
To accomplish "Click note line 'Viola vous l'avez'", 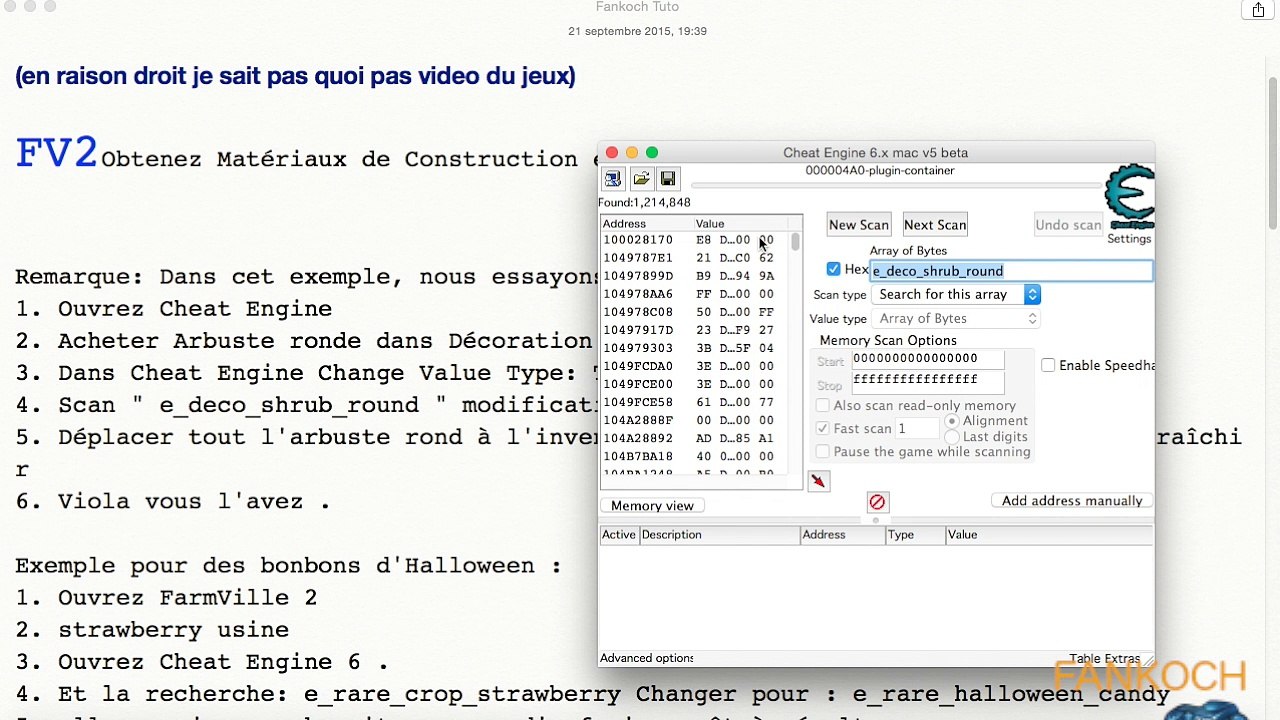I will coord(193,501).
